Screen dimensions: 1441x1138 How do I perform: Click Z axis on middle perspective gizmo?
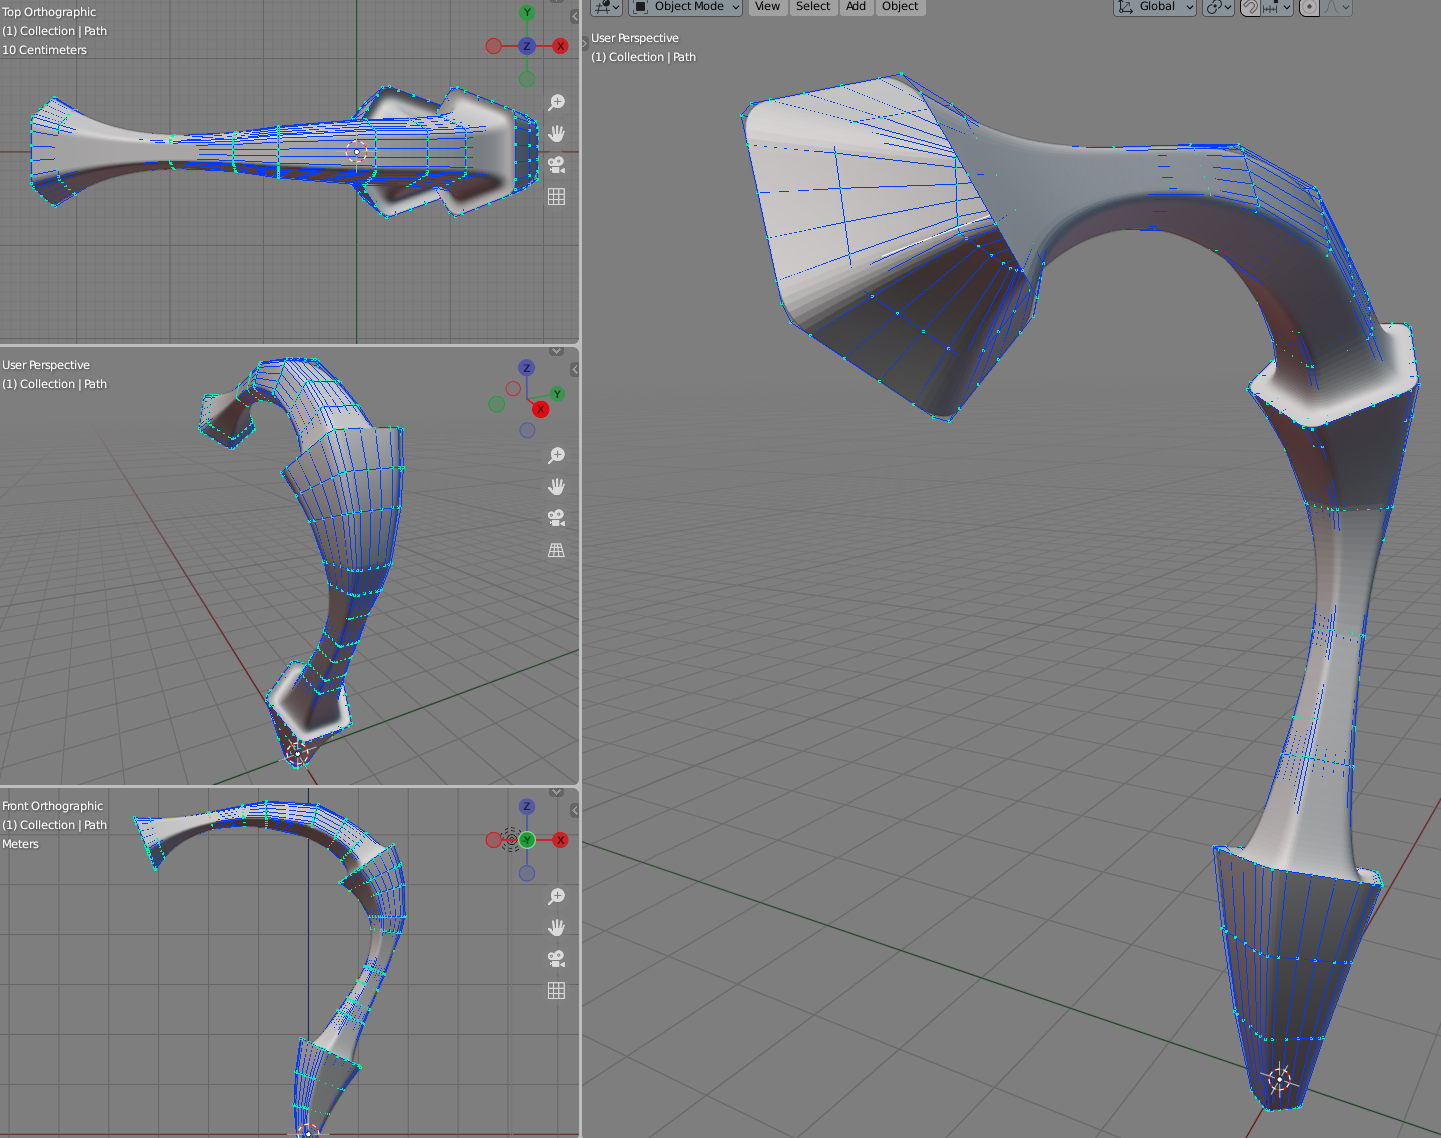tap(527, 368)
